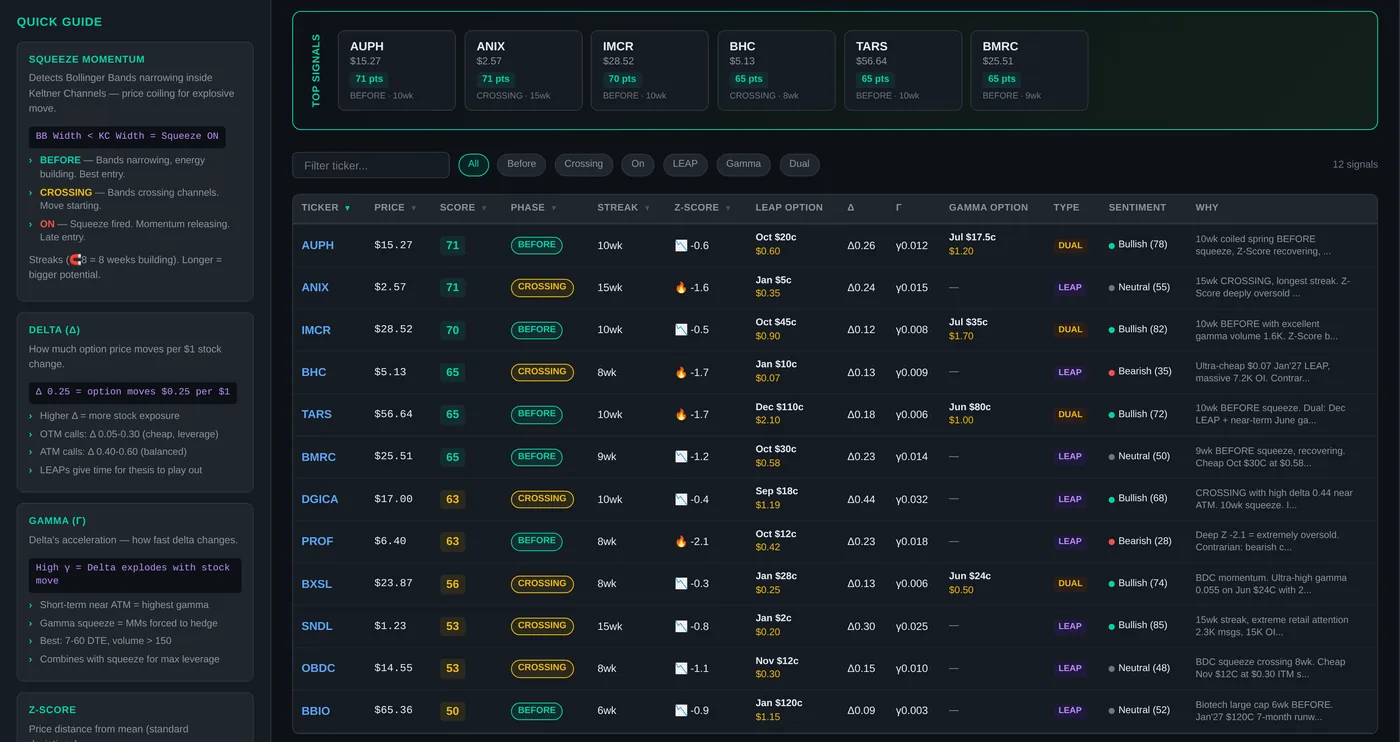Click the chart icon in IMCR's Z-Score cell

coord(681,330)
